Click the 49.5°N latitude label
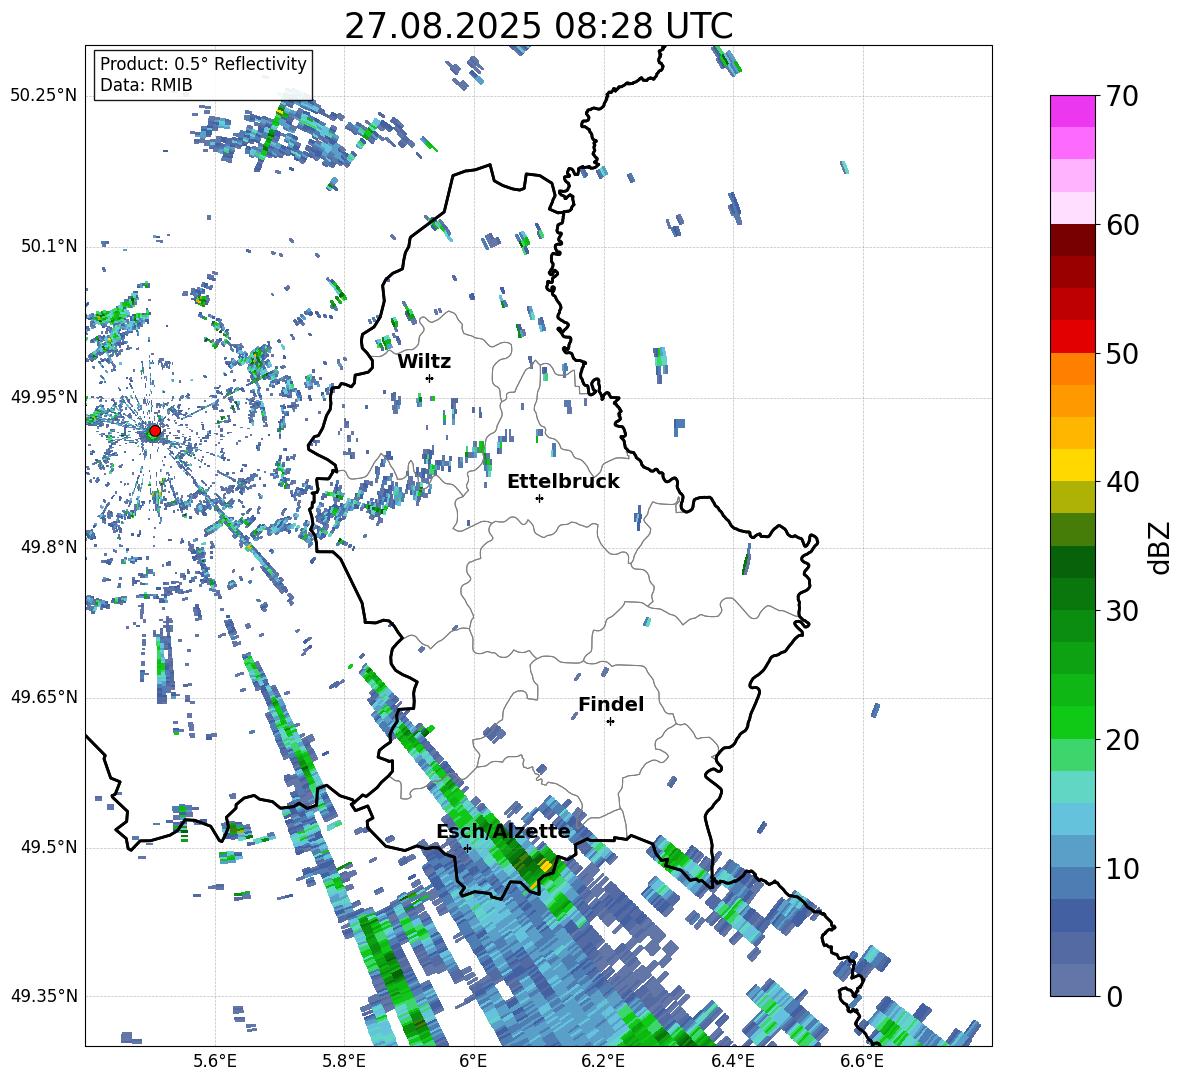 pos(49,846)
